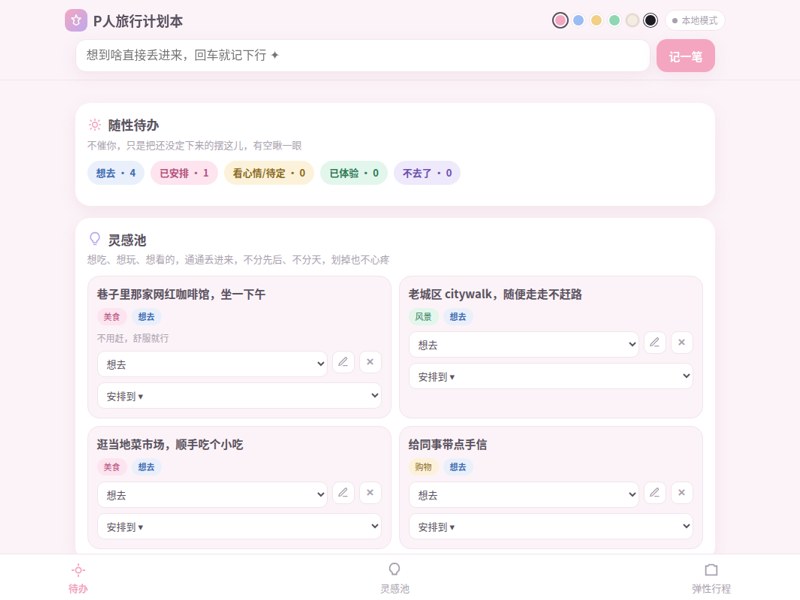Open status dropdown on 带点手信 card
The image size is (800, 600).
point(524,494)
